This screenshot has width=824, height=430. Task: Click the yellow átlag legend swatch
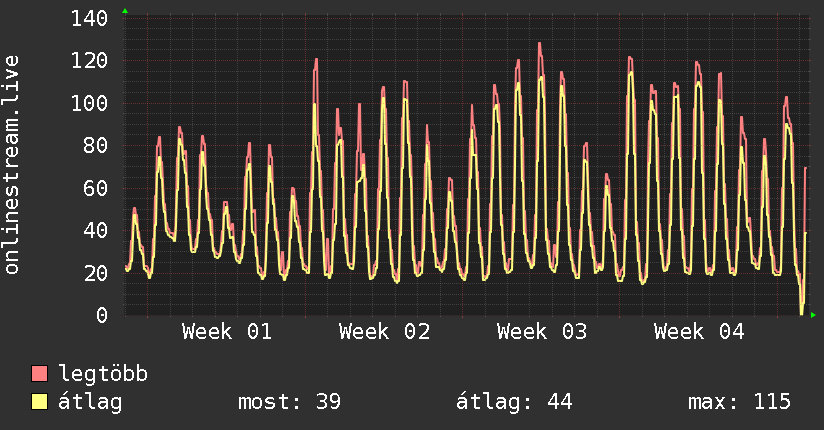(40, 402)
